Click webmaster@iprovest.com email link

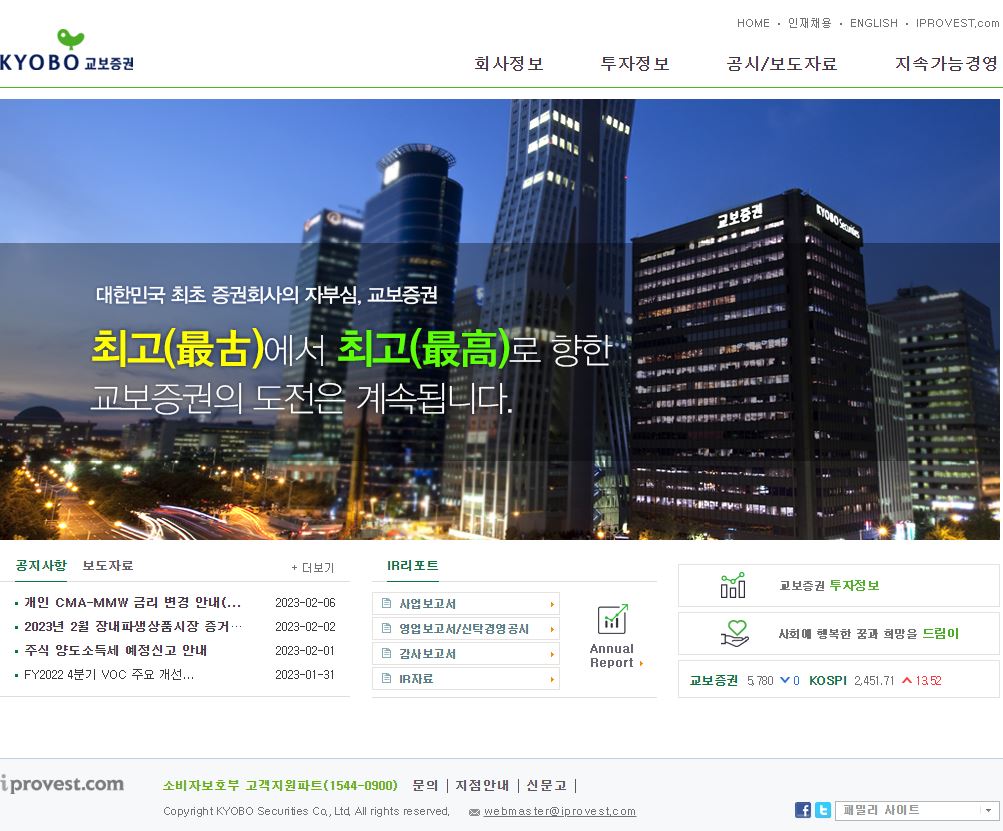point(560,811)
